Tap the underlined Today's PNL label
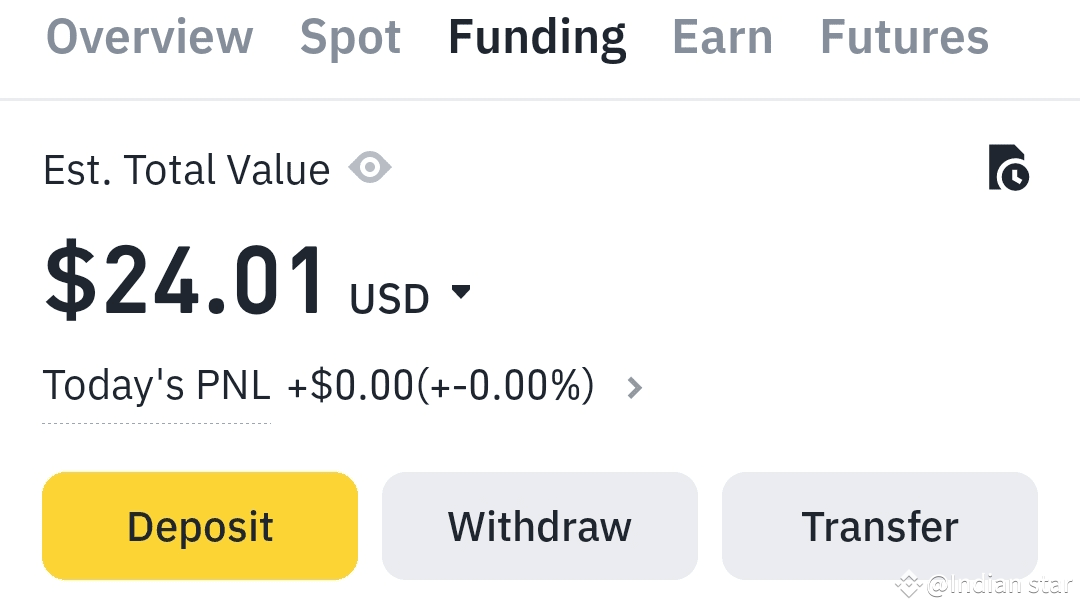 [156, 386]
